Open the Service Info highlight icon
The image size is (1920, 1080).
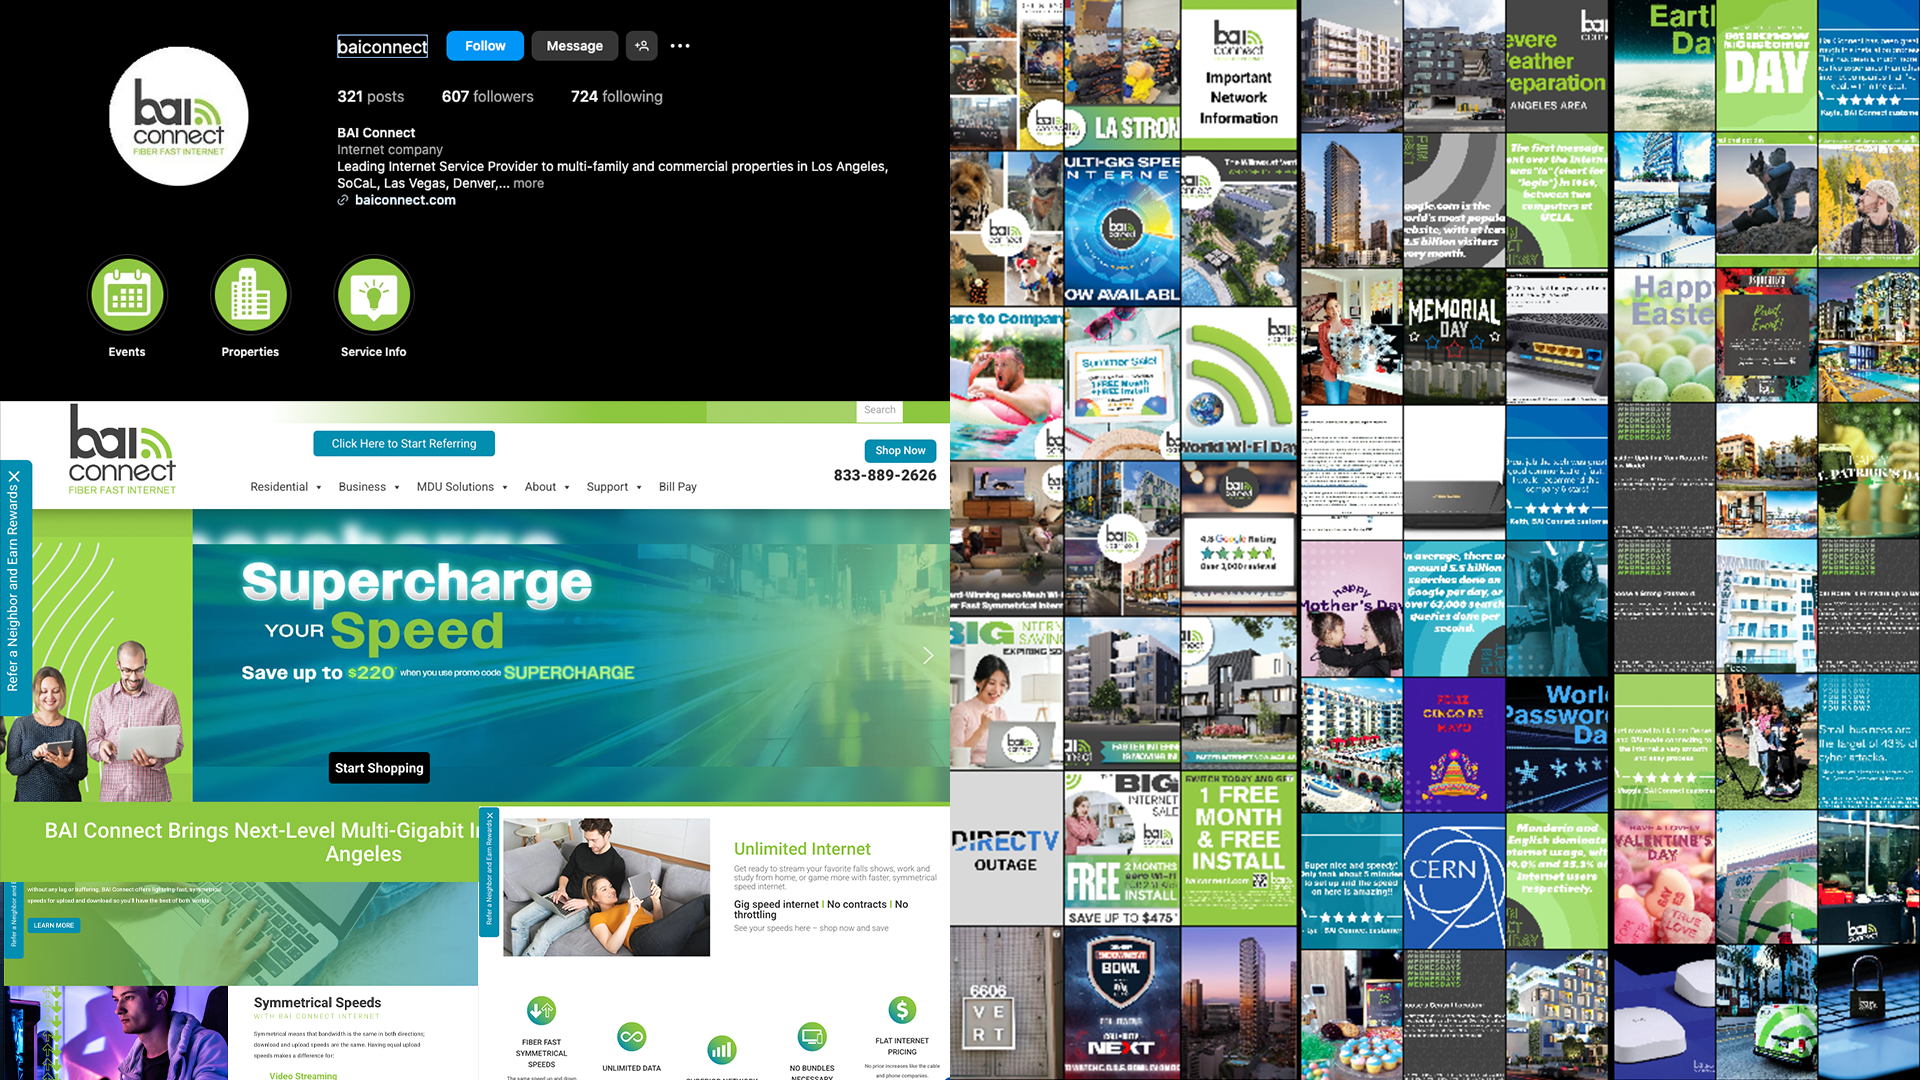click(374, 296)
